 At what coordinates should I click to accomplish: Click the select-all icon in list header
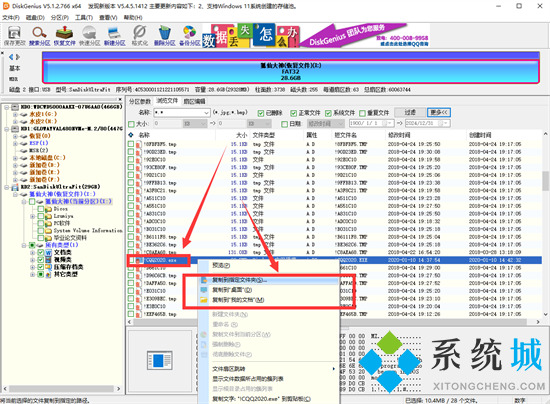coord(131,135)
